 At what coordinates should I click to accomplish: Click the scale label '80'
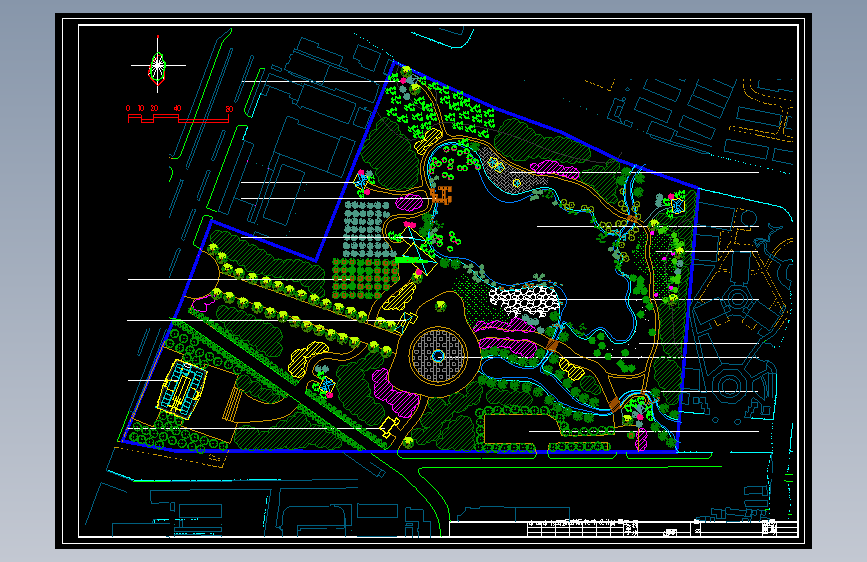point(229,109)
